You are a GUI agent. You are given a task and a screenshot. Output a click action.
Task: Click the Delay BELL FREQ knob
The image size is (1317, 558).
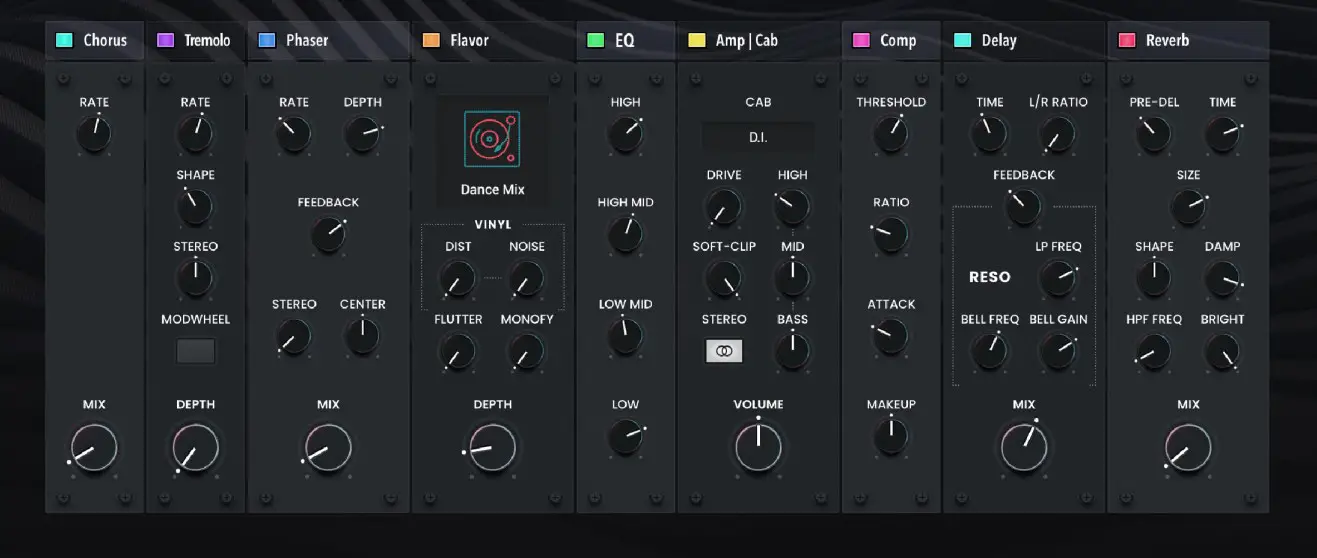coord(990,352)
